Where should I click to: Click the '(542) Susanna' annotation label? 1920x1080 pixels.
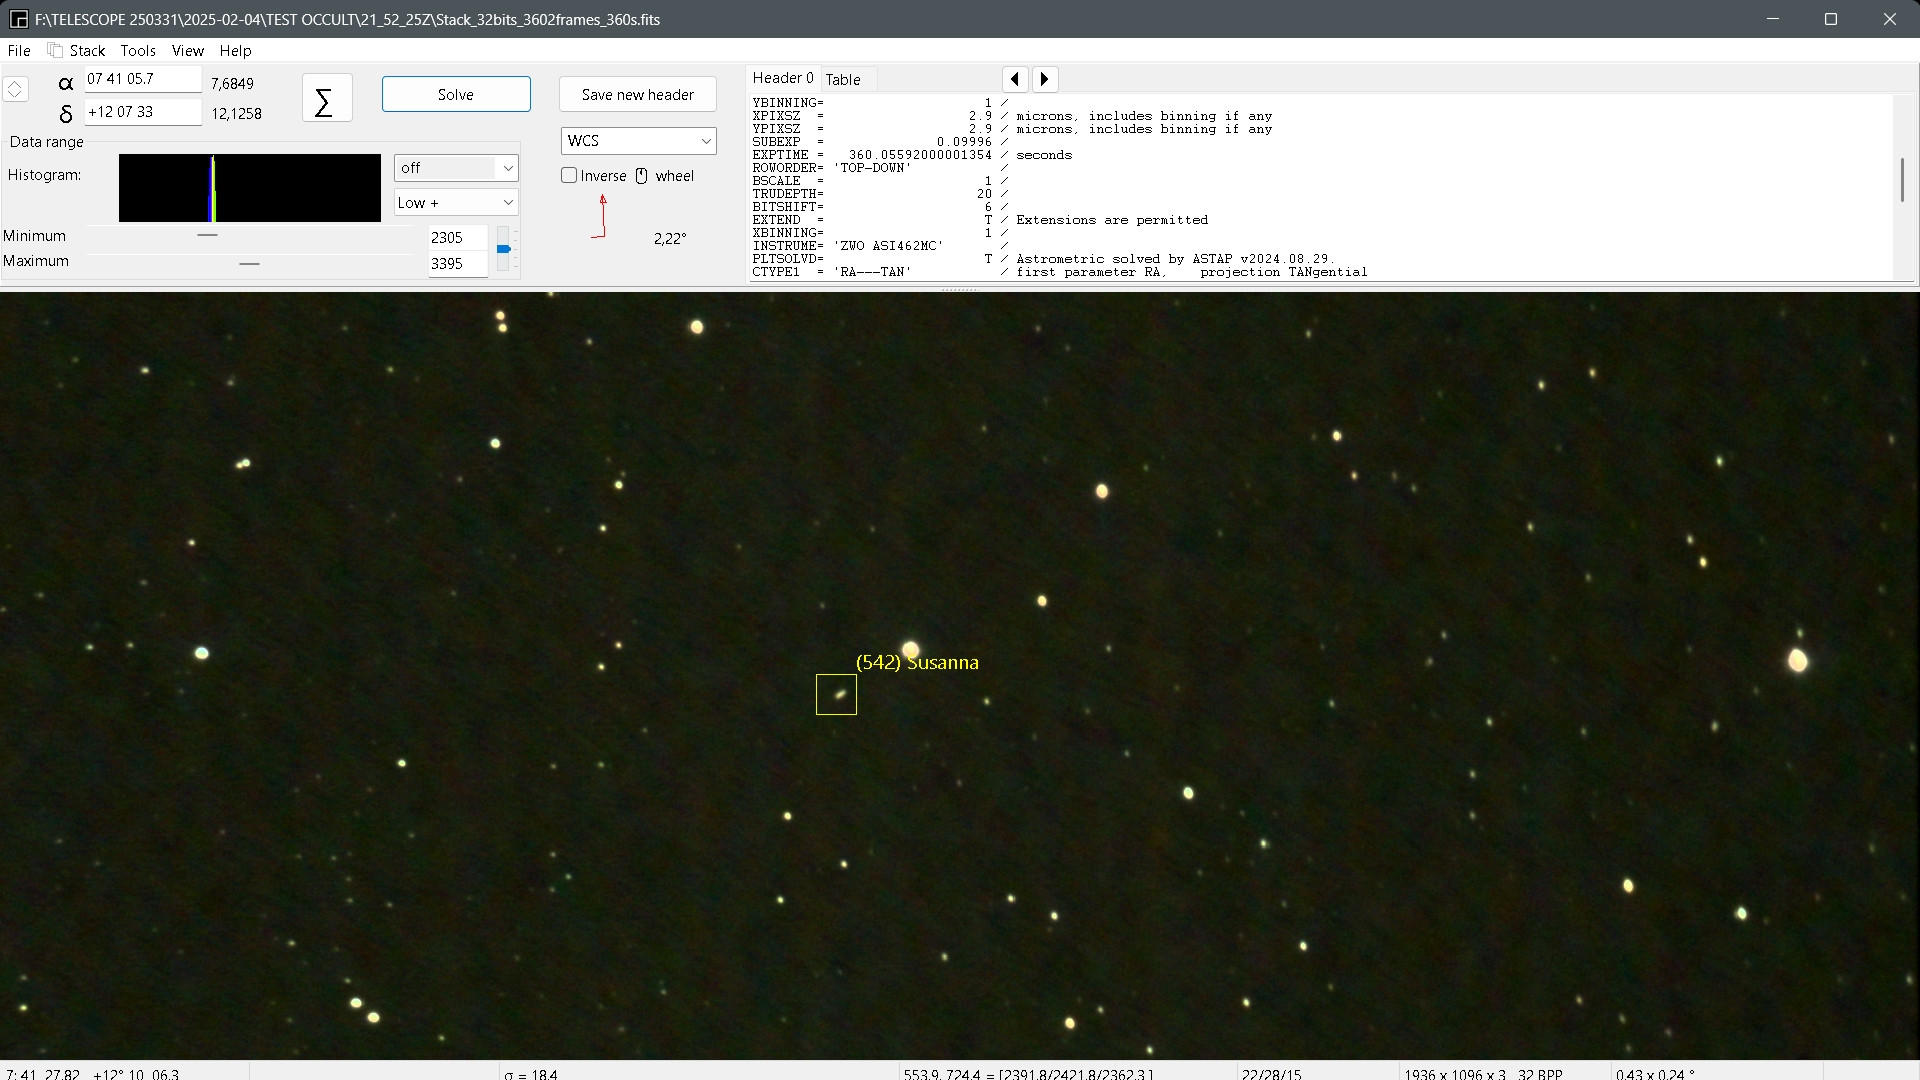click(917, 662)
